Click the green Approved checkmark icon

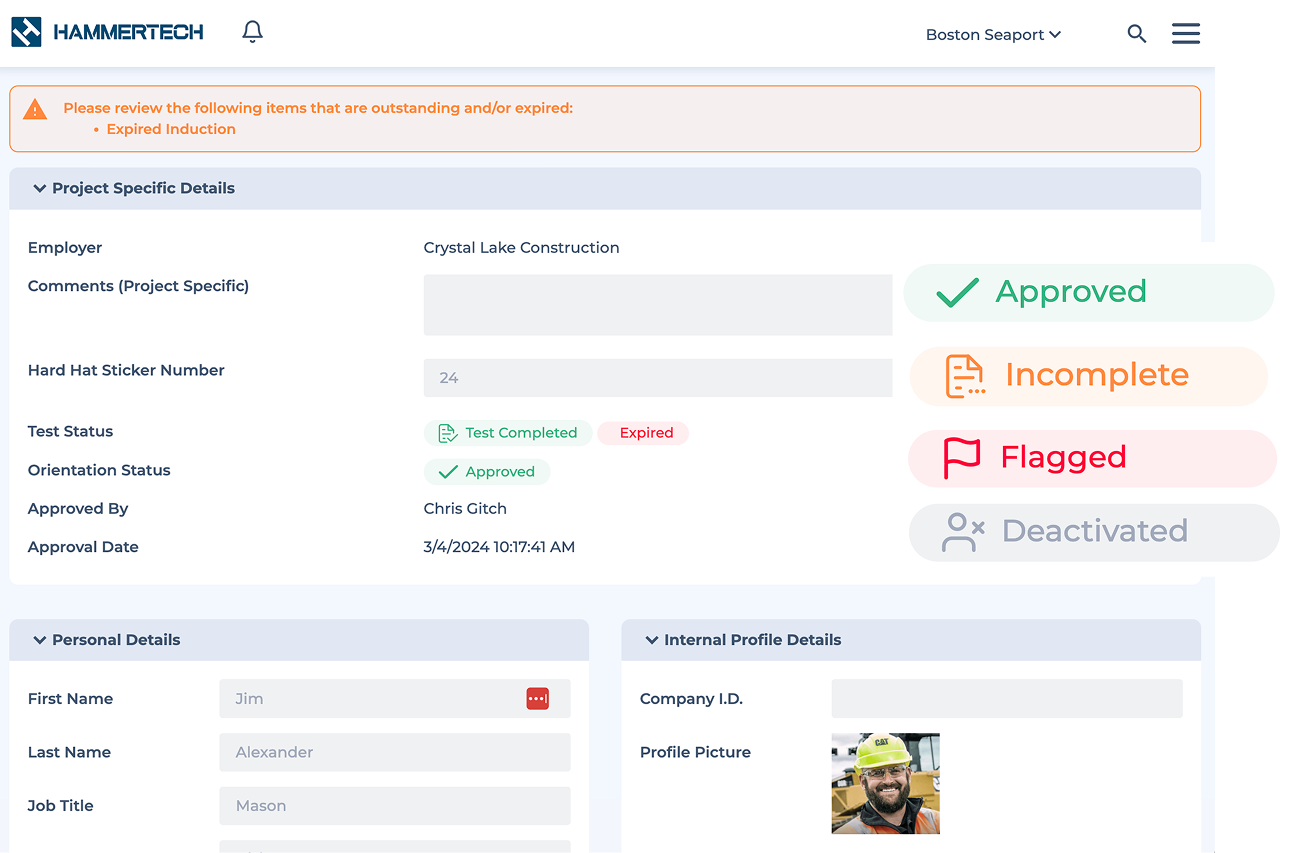pyautogui.click(x=957, y=292)
